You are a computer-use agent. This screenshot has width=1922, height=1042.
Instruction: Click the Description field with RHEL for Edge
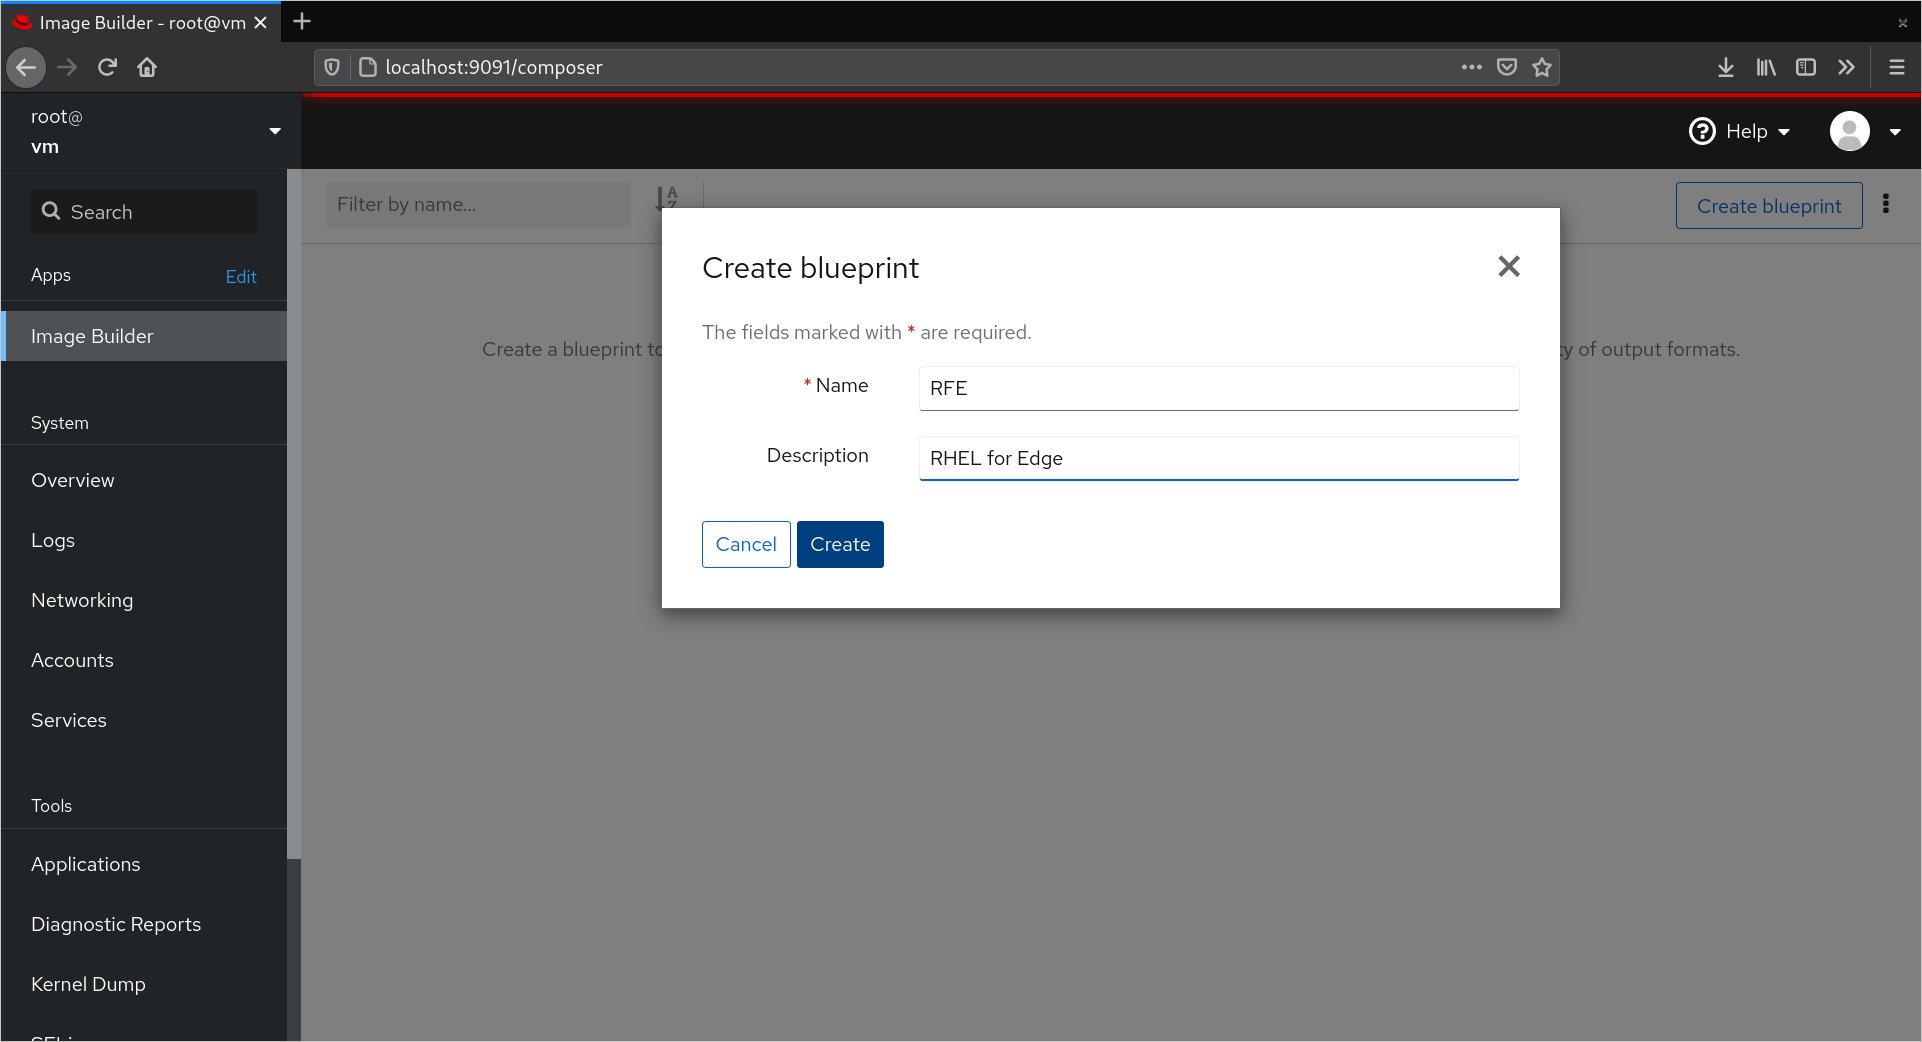pos(1219,458)
